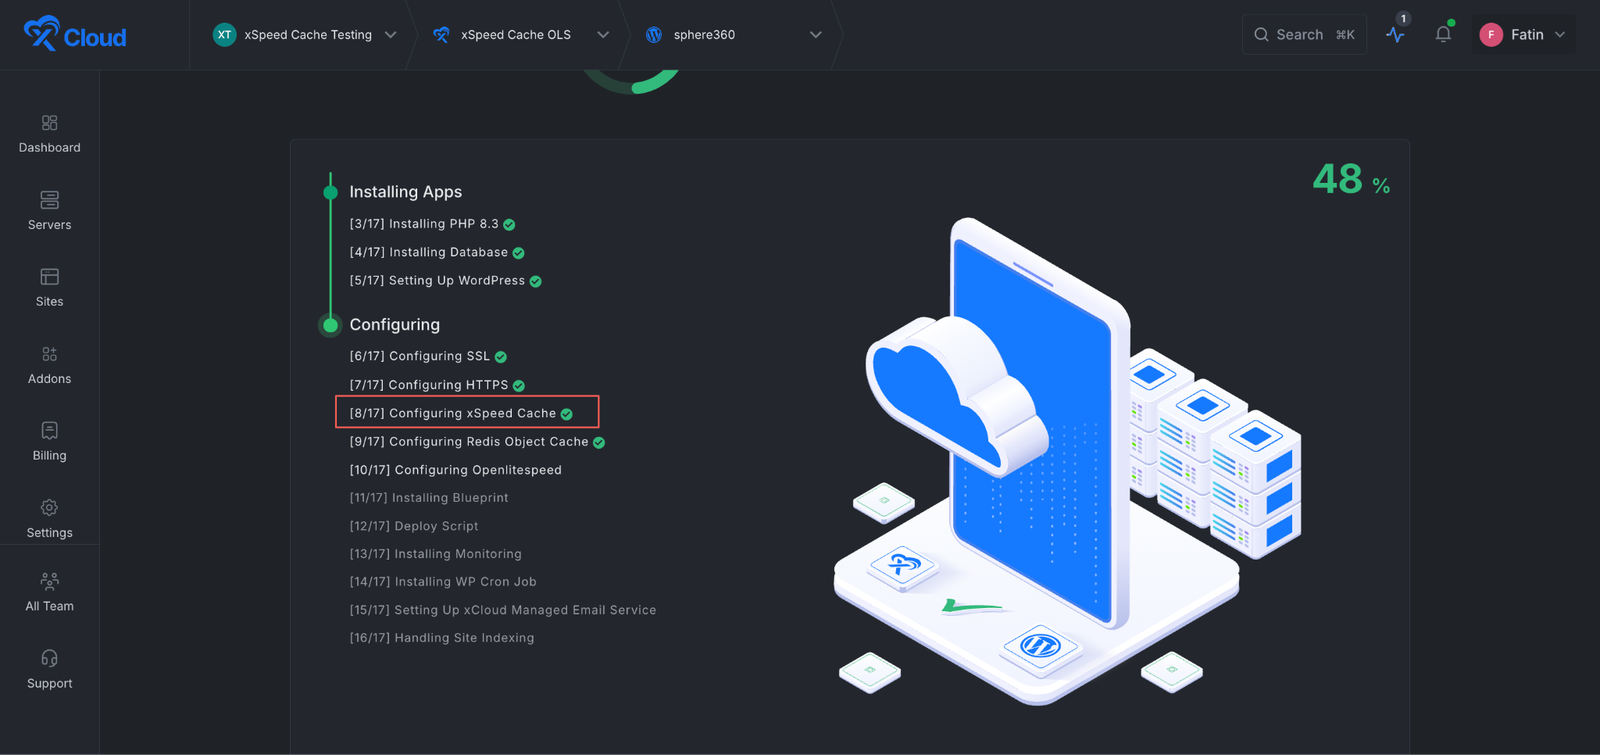Viewport: 1600px width, 755px height.
Task: Click the green check next to Installing PHP 8.3
Action: (x=509, y=225)
